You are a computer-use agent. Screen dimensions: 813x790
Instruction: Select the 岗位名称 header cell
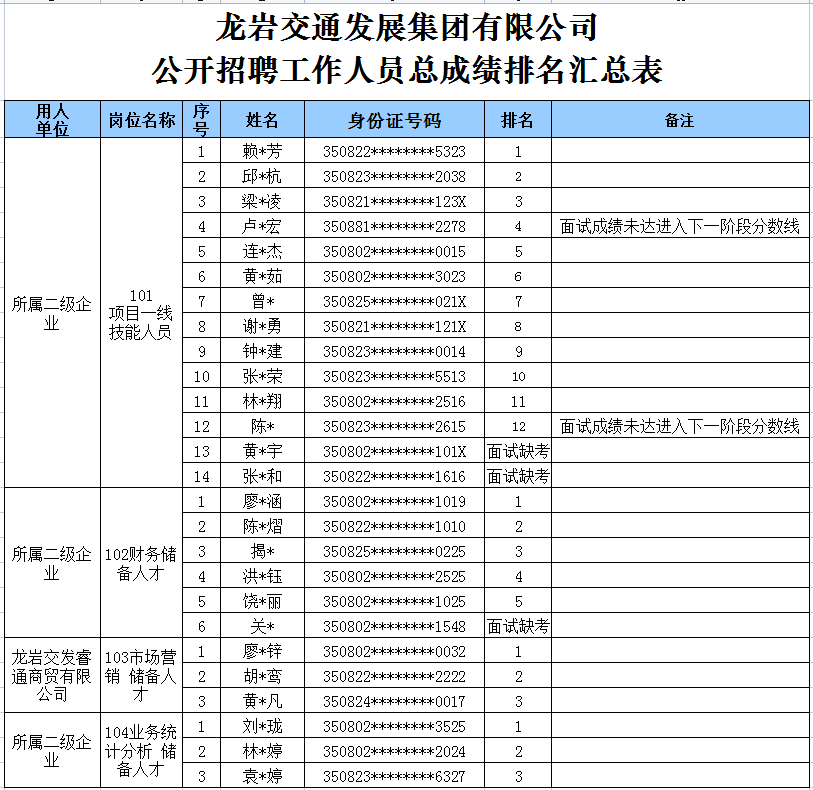(142, 120)
